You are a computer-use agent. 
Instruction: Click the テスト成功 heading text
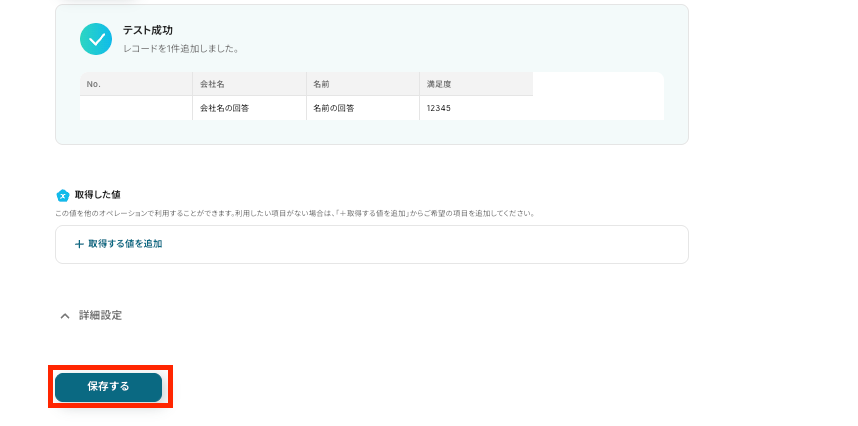coord(147,31)
